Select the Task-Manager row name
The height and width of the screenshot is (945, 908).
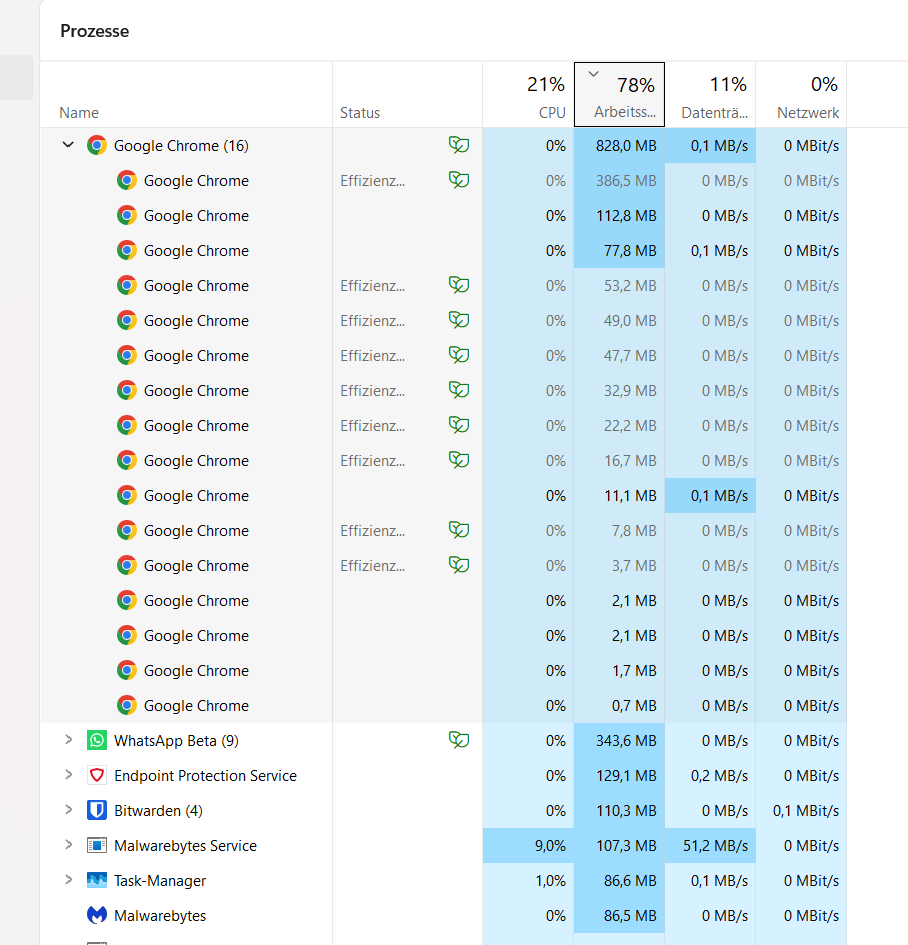click(x=160, y=881)
